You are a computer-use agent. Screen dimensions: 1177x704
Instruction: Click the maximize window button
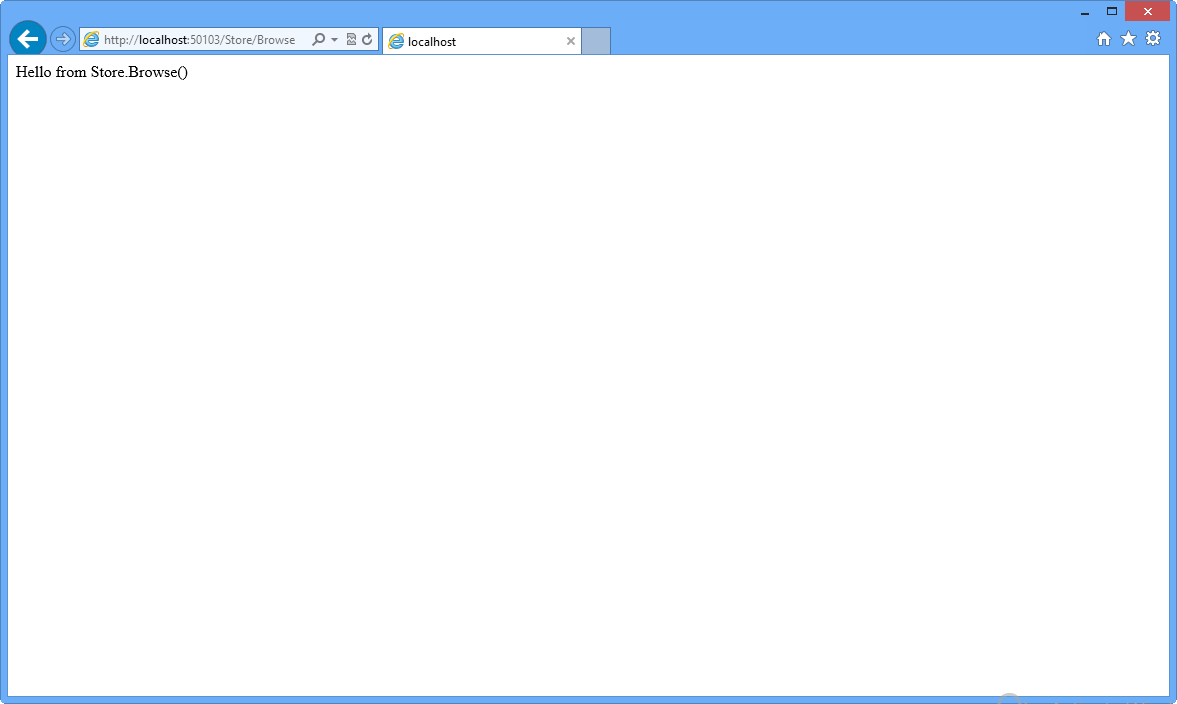click(1112, 11)
